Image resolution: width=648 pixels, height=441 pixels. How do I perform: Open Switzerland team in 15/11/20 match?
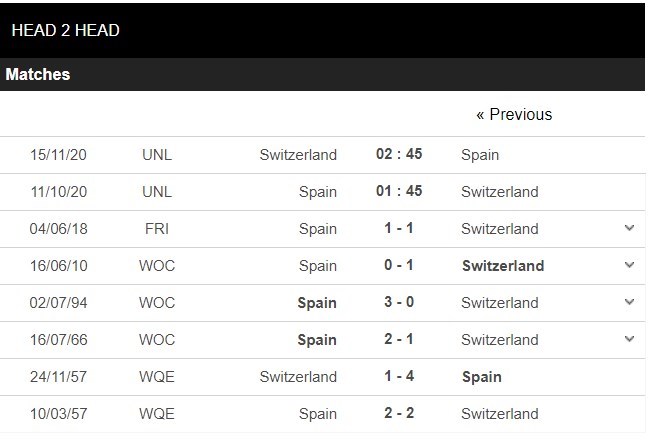pos(298,155)
